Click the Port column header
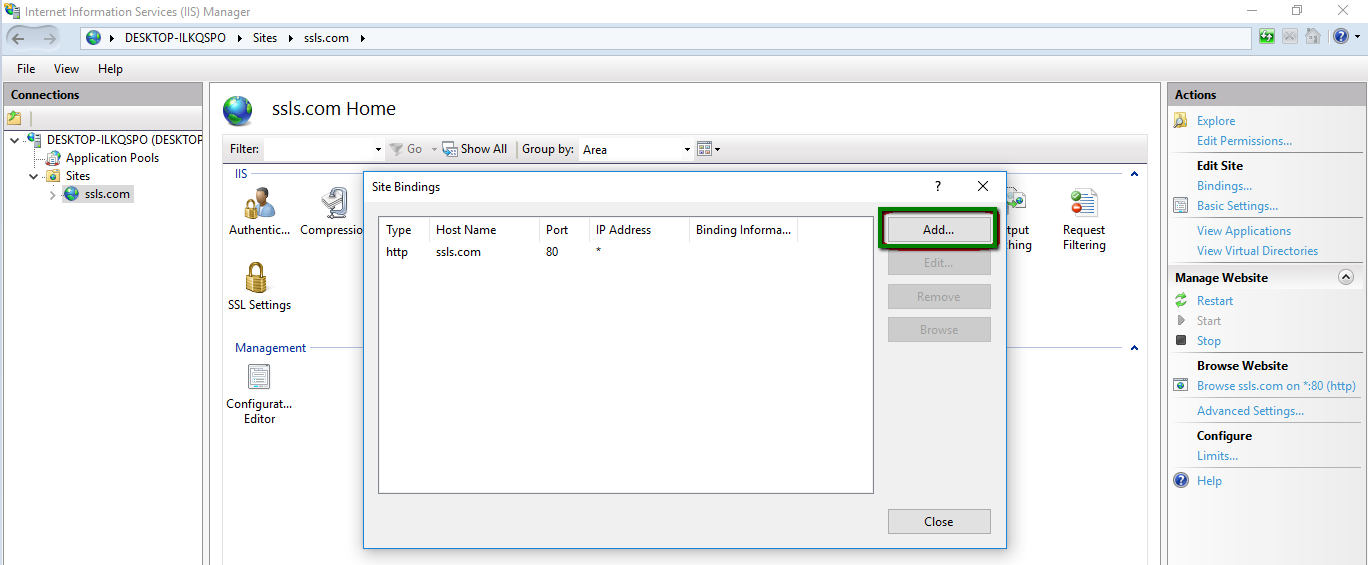This screenshot has width=1368, height=565. pos(565,230)
